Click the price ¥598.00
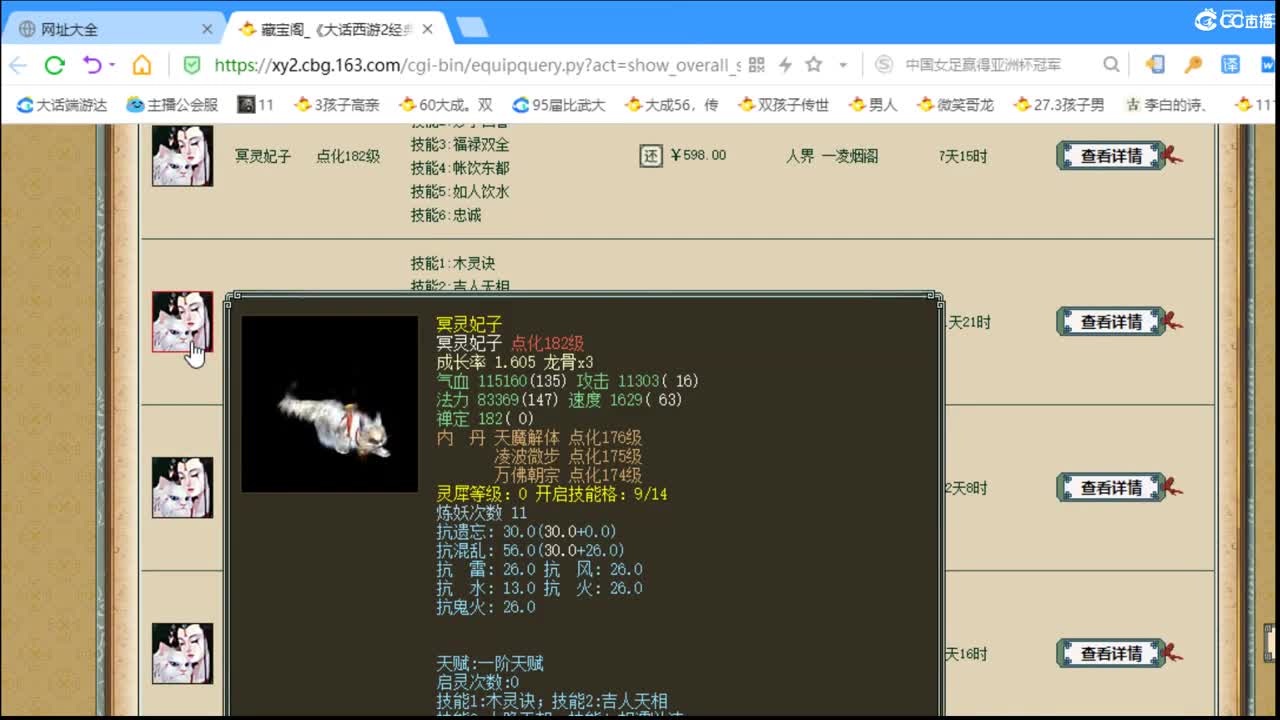 (x=698, y=156)
